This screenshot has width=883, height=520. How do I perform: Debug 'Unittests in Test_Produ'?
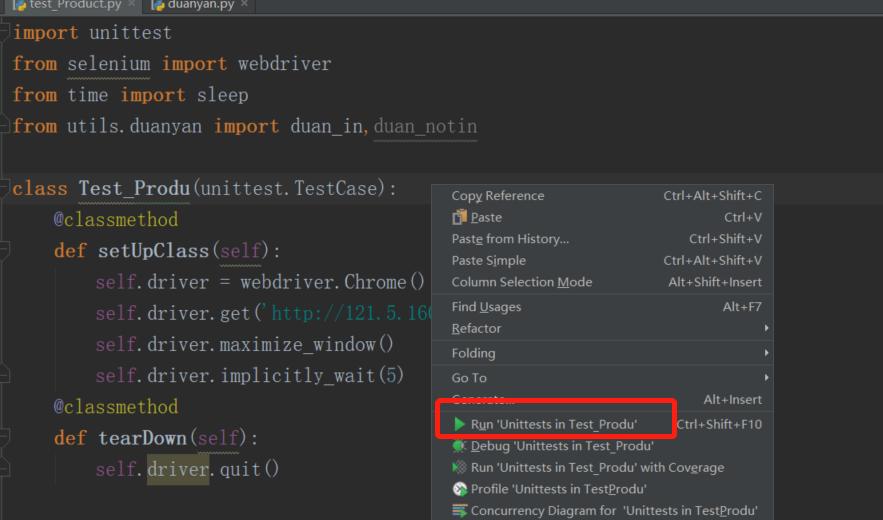603,446
